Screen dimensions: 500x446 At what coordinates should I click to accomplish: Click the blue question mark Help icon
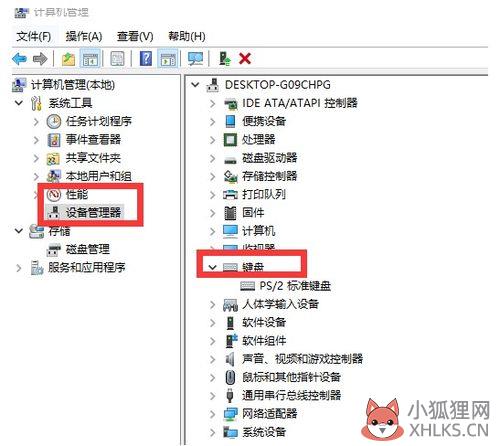[146, 59]
